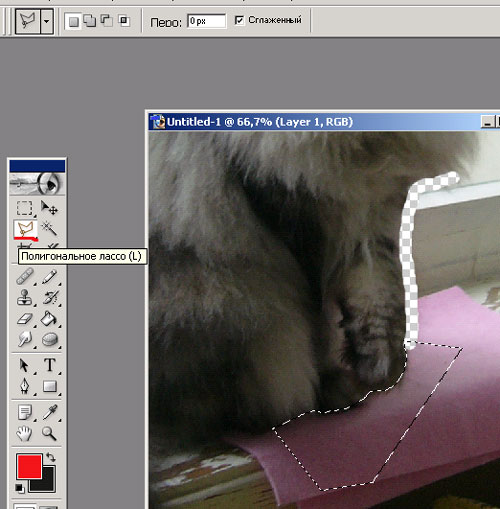Reset default colors small squares icon
The image size is (500, 509).
point(20,488)
